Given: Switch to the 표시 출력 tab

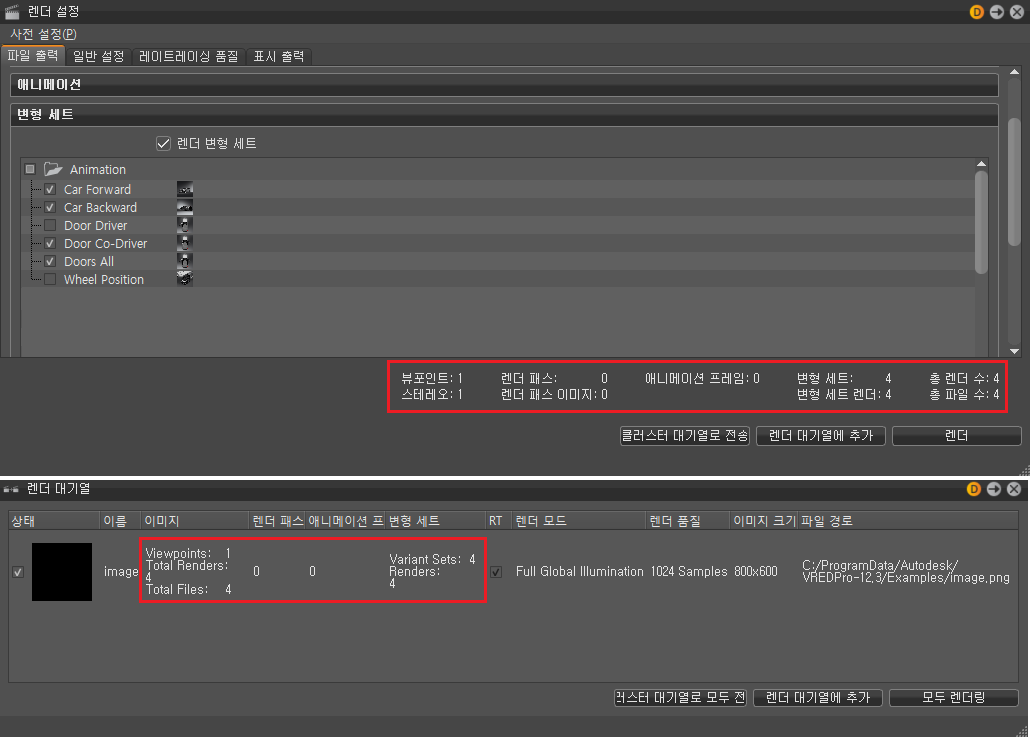Looking at the screenshot, I should 279,57.
